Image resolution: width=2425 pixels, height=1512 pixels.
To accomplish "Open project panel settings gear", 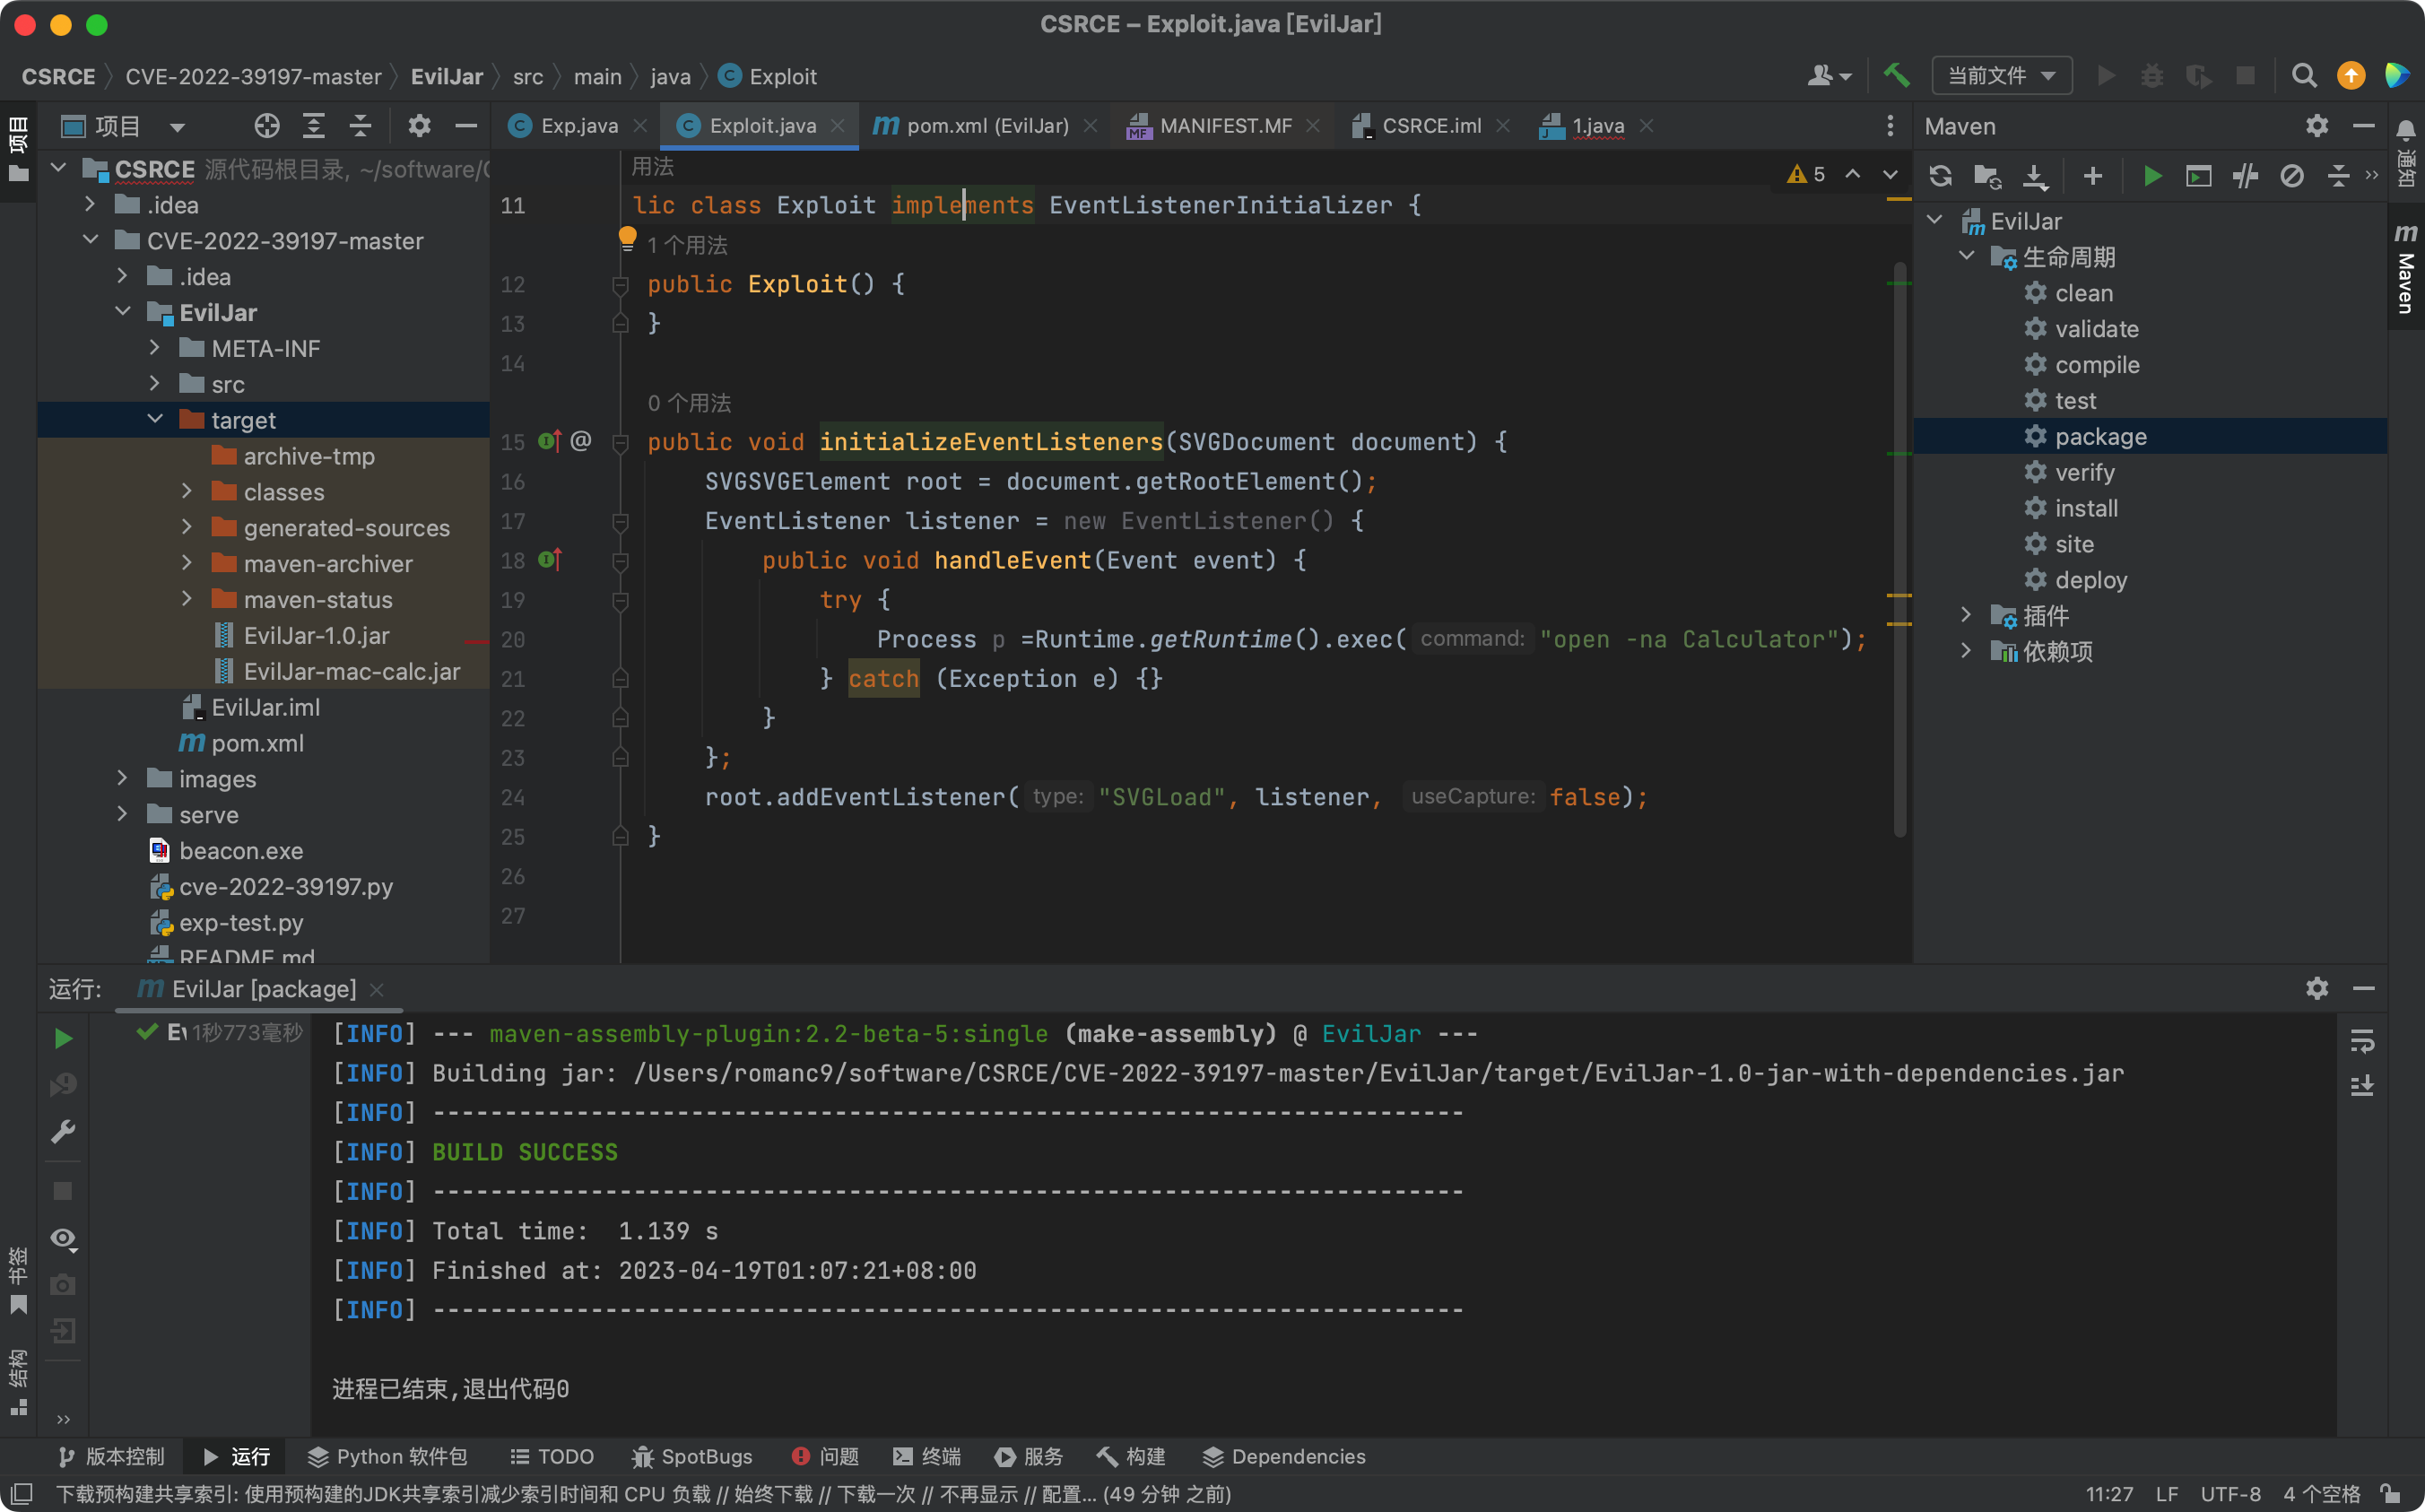I will [x=419, y=126].
